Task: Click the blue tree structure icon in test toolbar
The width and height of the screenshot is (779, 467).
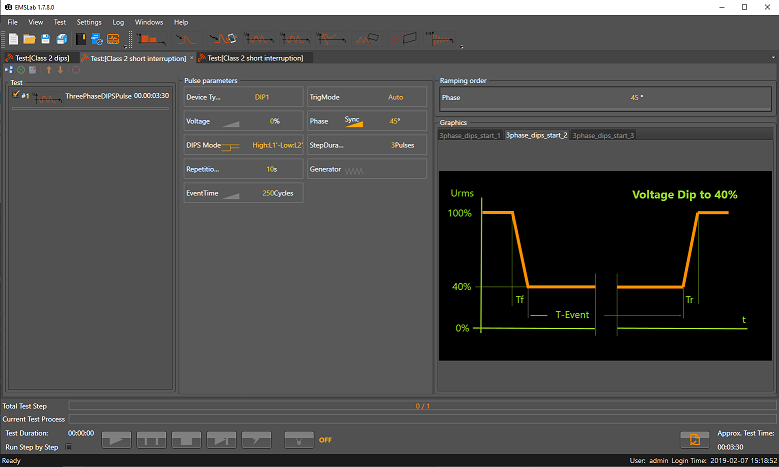Action: pyautogui.click(x=8, y=70)
